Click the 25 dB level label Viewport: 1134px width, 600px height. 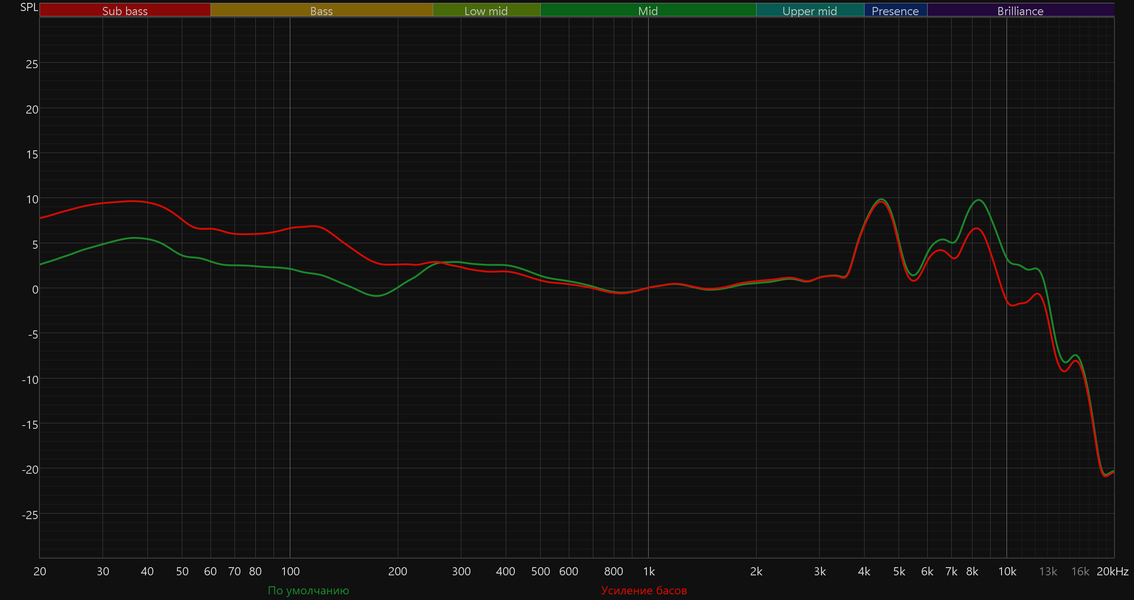pyautogui.click(x=32, y=64)
